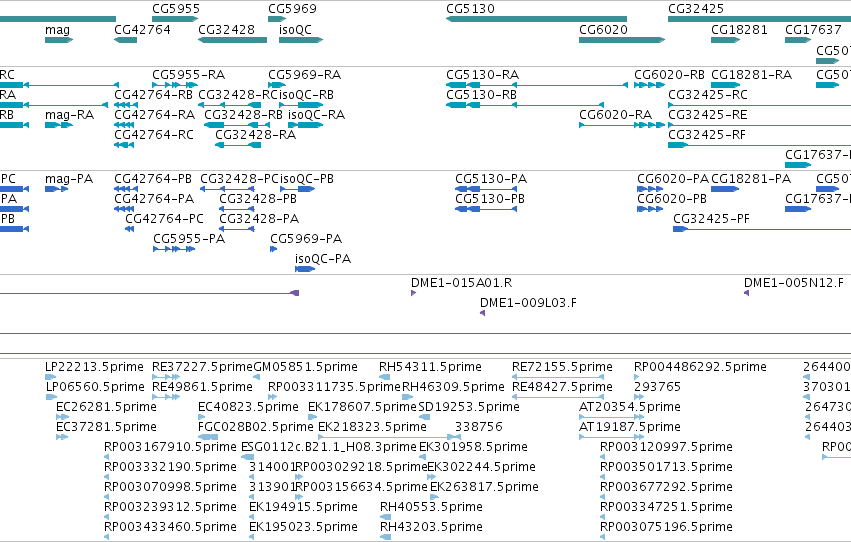Select the CG32428-PB protein label

tap(258, 199)
